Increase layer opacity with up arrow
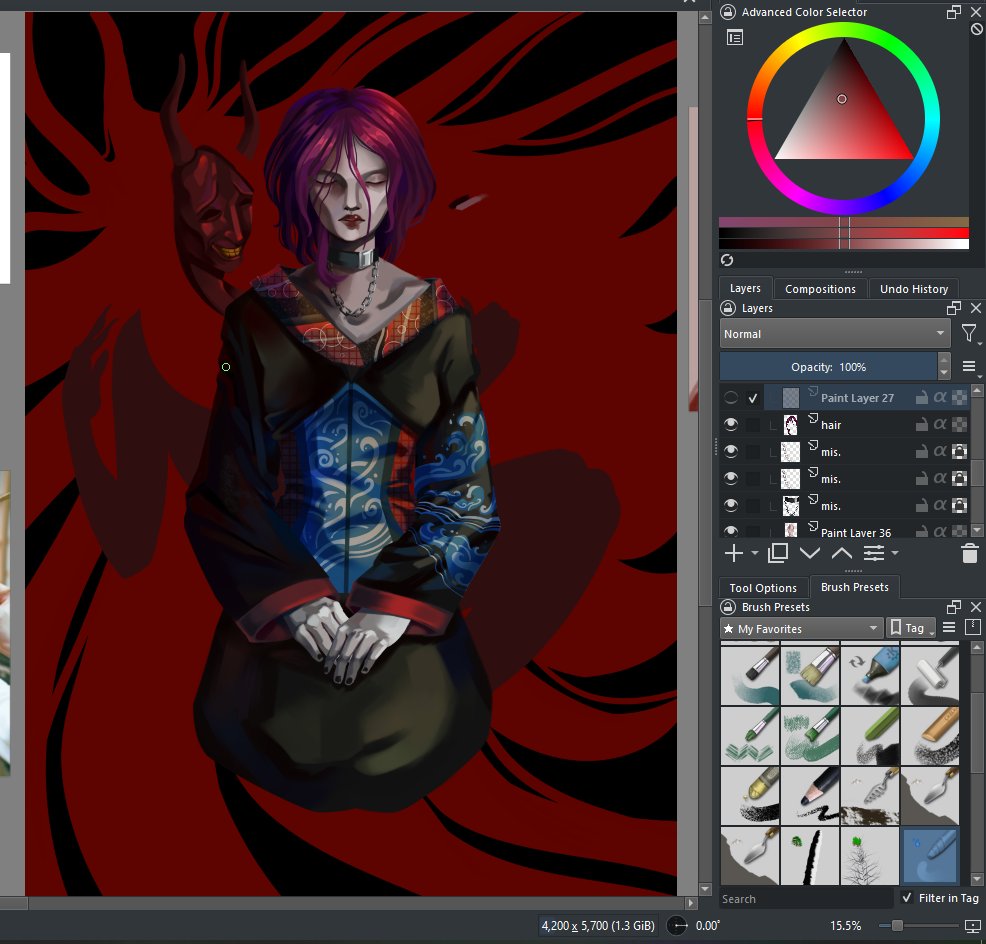This screenshot has height=944, width=986. [x=944, y=360]
